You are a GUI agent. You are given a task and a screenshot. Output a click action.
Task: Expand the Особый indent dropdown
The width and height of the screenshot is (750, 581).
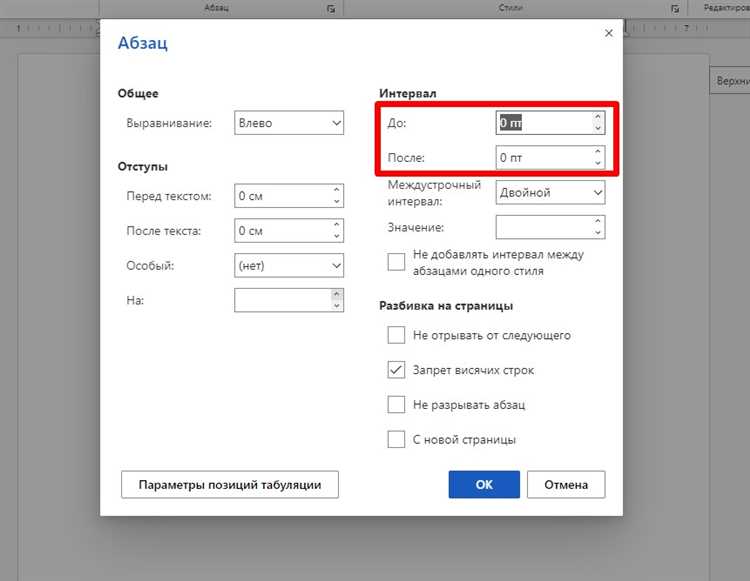289,265
